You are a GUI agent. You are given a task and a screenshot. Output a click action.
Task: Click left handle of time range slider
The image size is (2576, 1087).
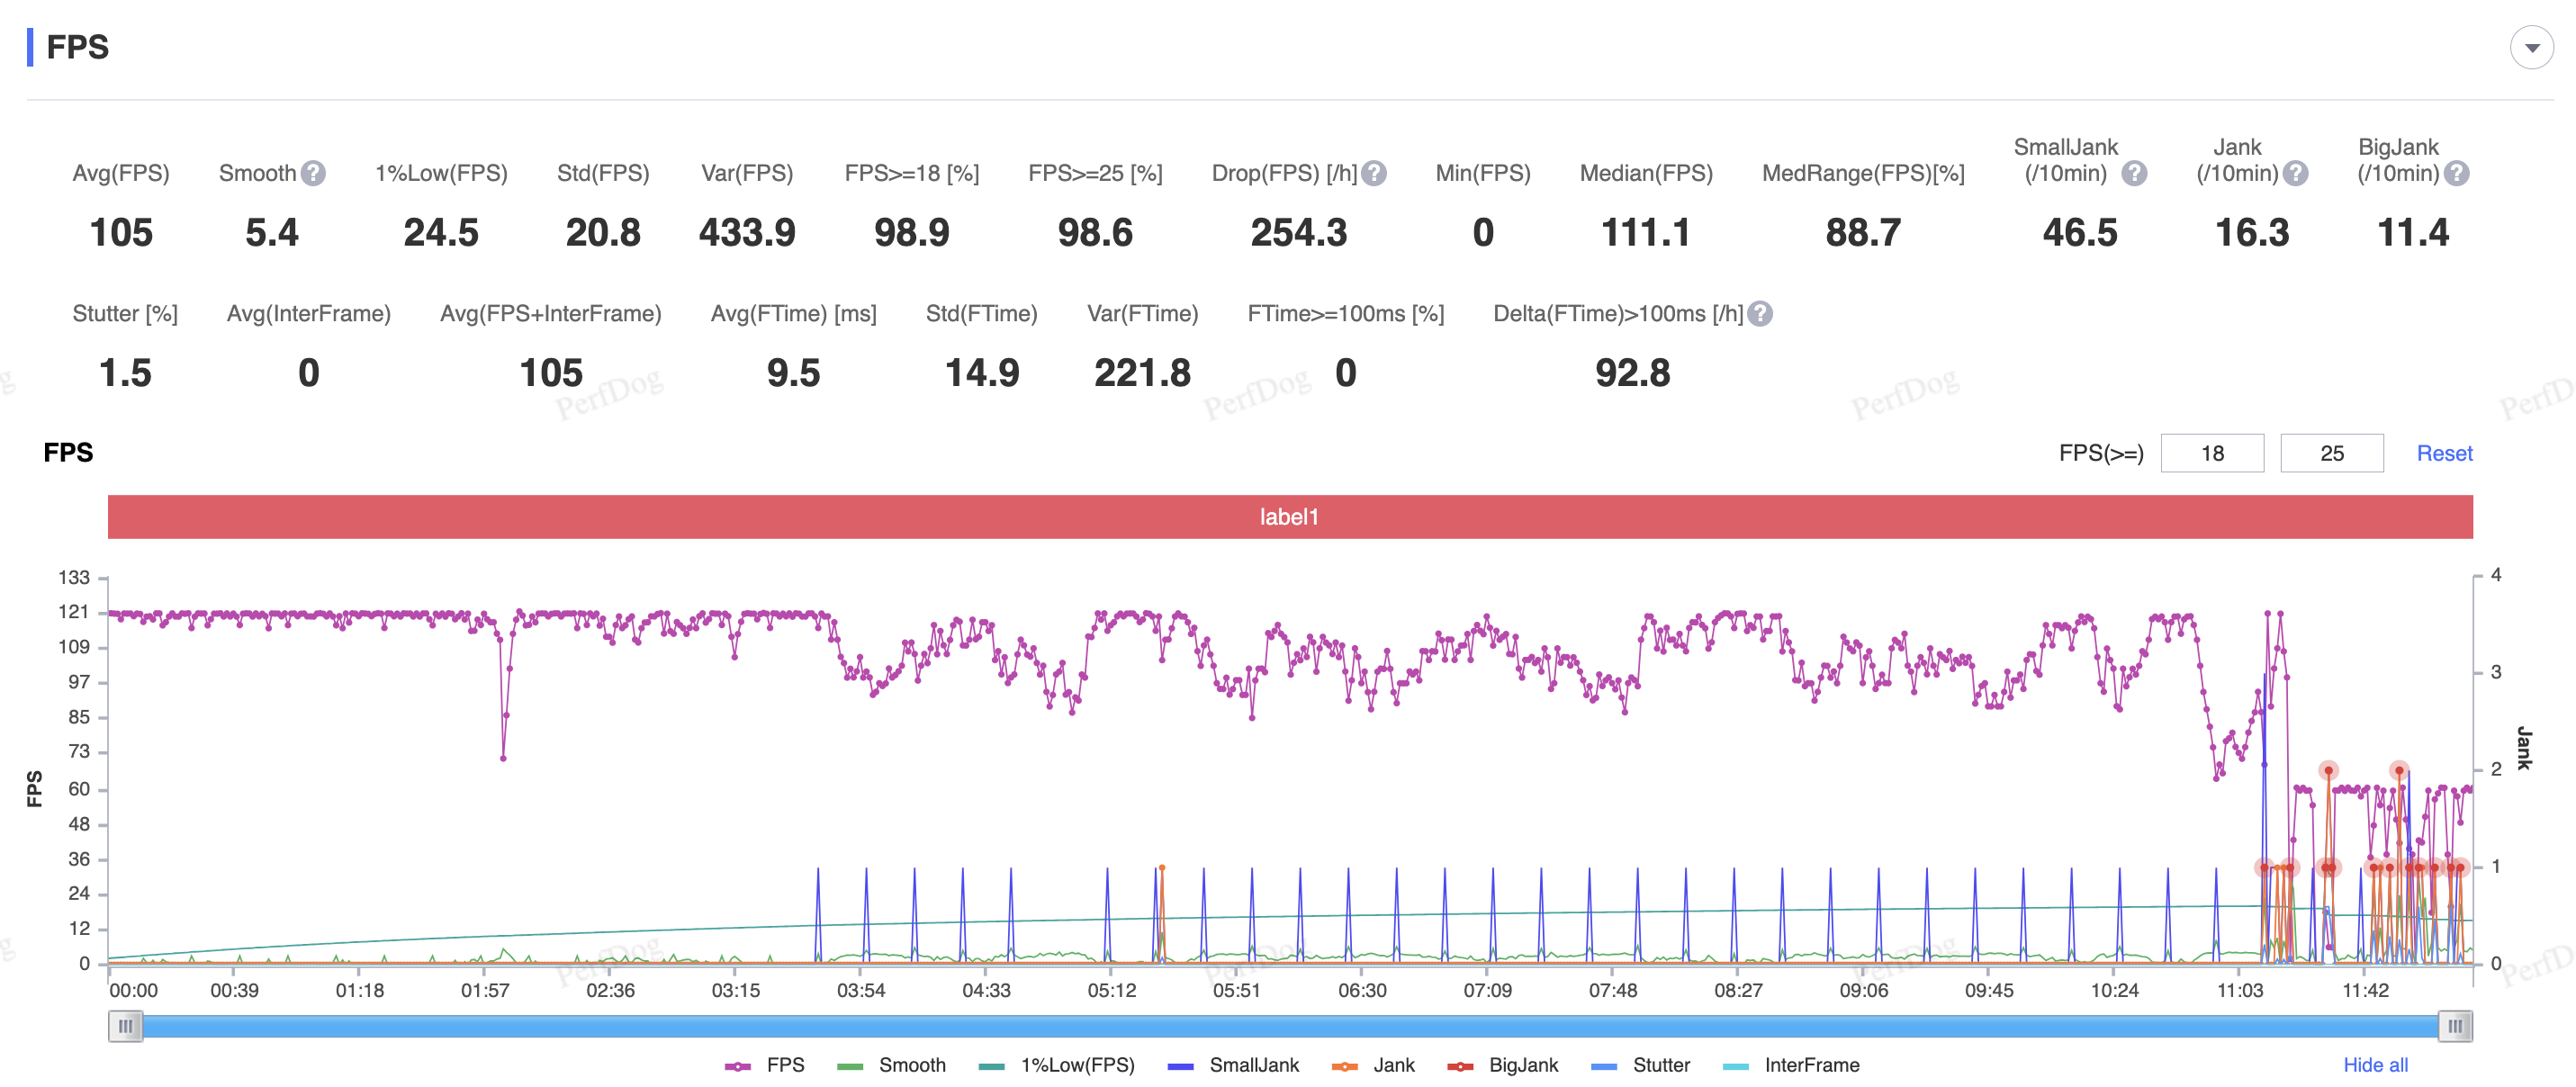click(125, 1026)
